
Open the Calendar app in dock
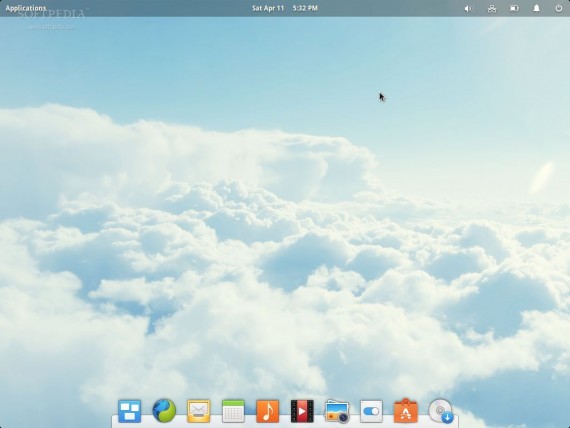point(233,411)
